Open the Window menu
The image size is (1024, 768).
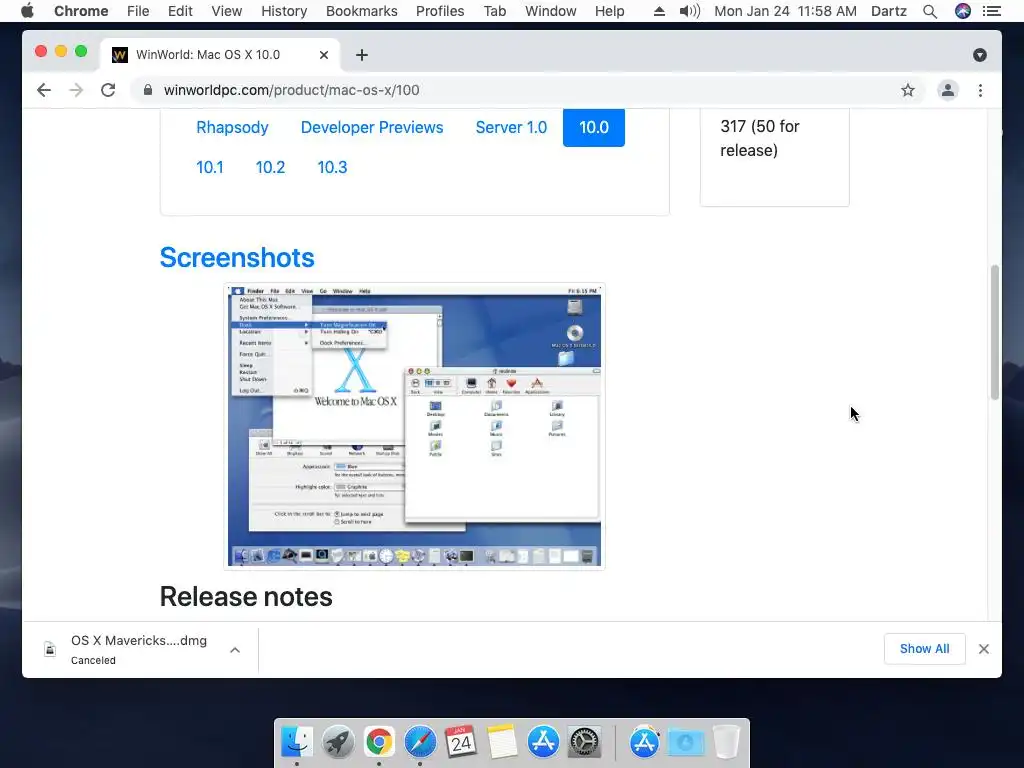pyautogui.click(x=551, y=11)
